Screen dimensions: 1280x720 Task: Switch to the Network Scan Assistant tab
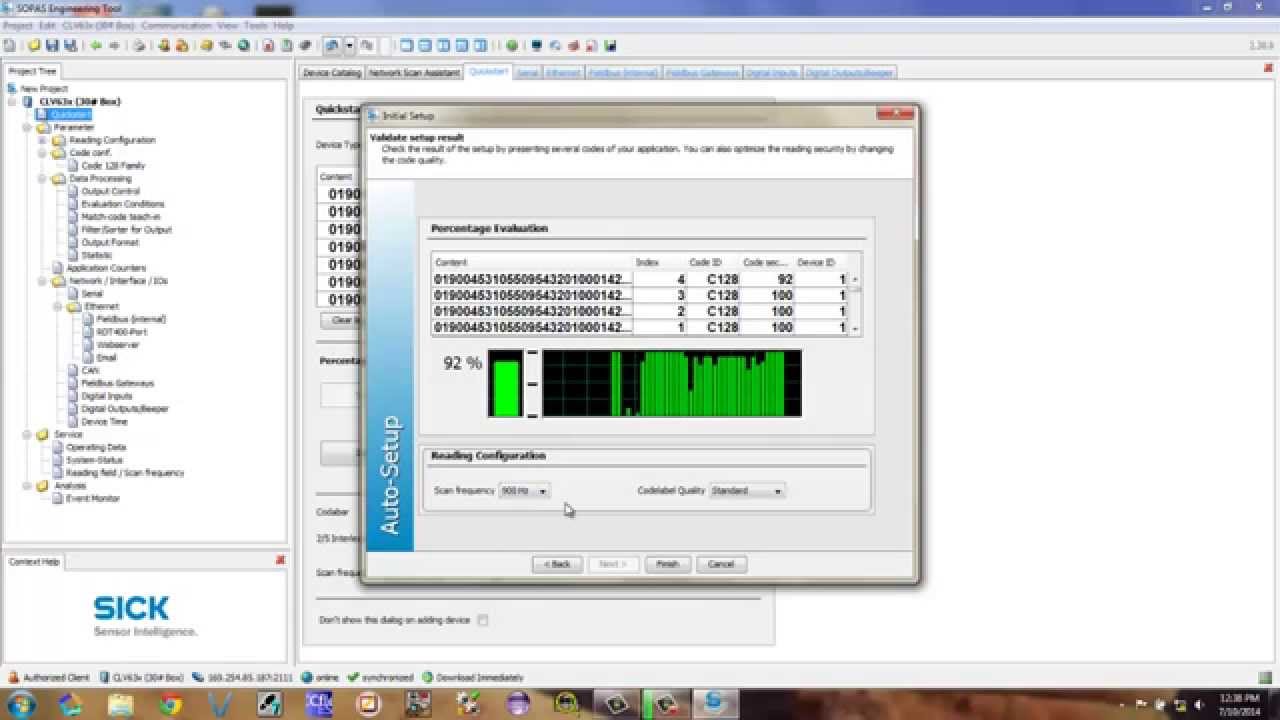click(414, 73)
